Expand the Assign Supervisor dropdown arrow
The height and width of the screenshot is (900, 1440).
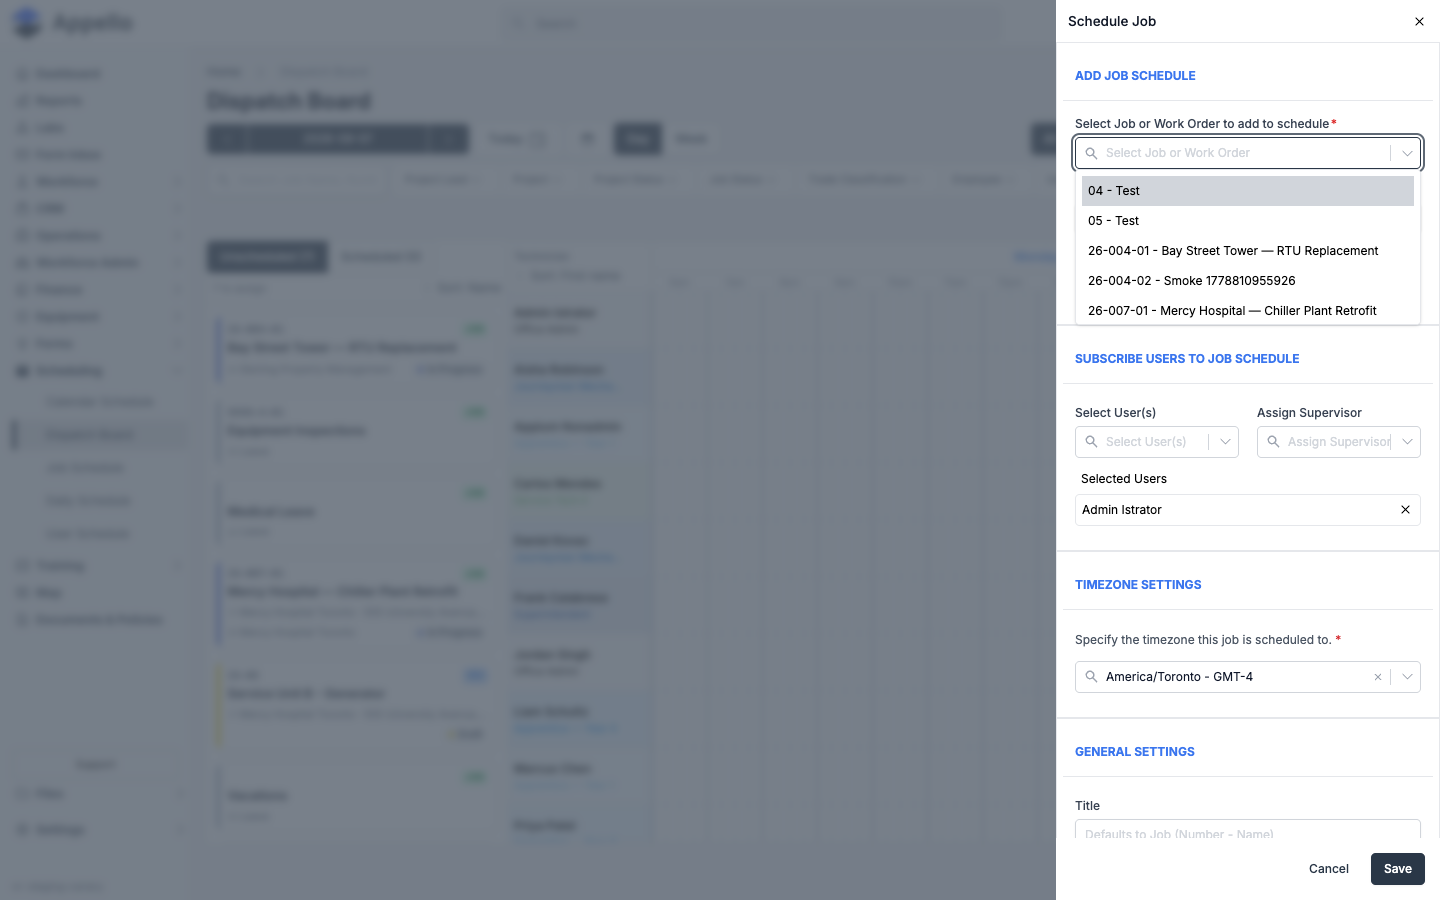[1407, 442]
